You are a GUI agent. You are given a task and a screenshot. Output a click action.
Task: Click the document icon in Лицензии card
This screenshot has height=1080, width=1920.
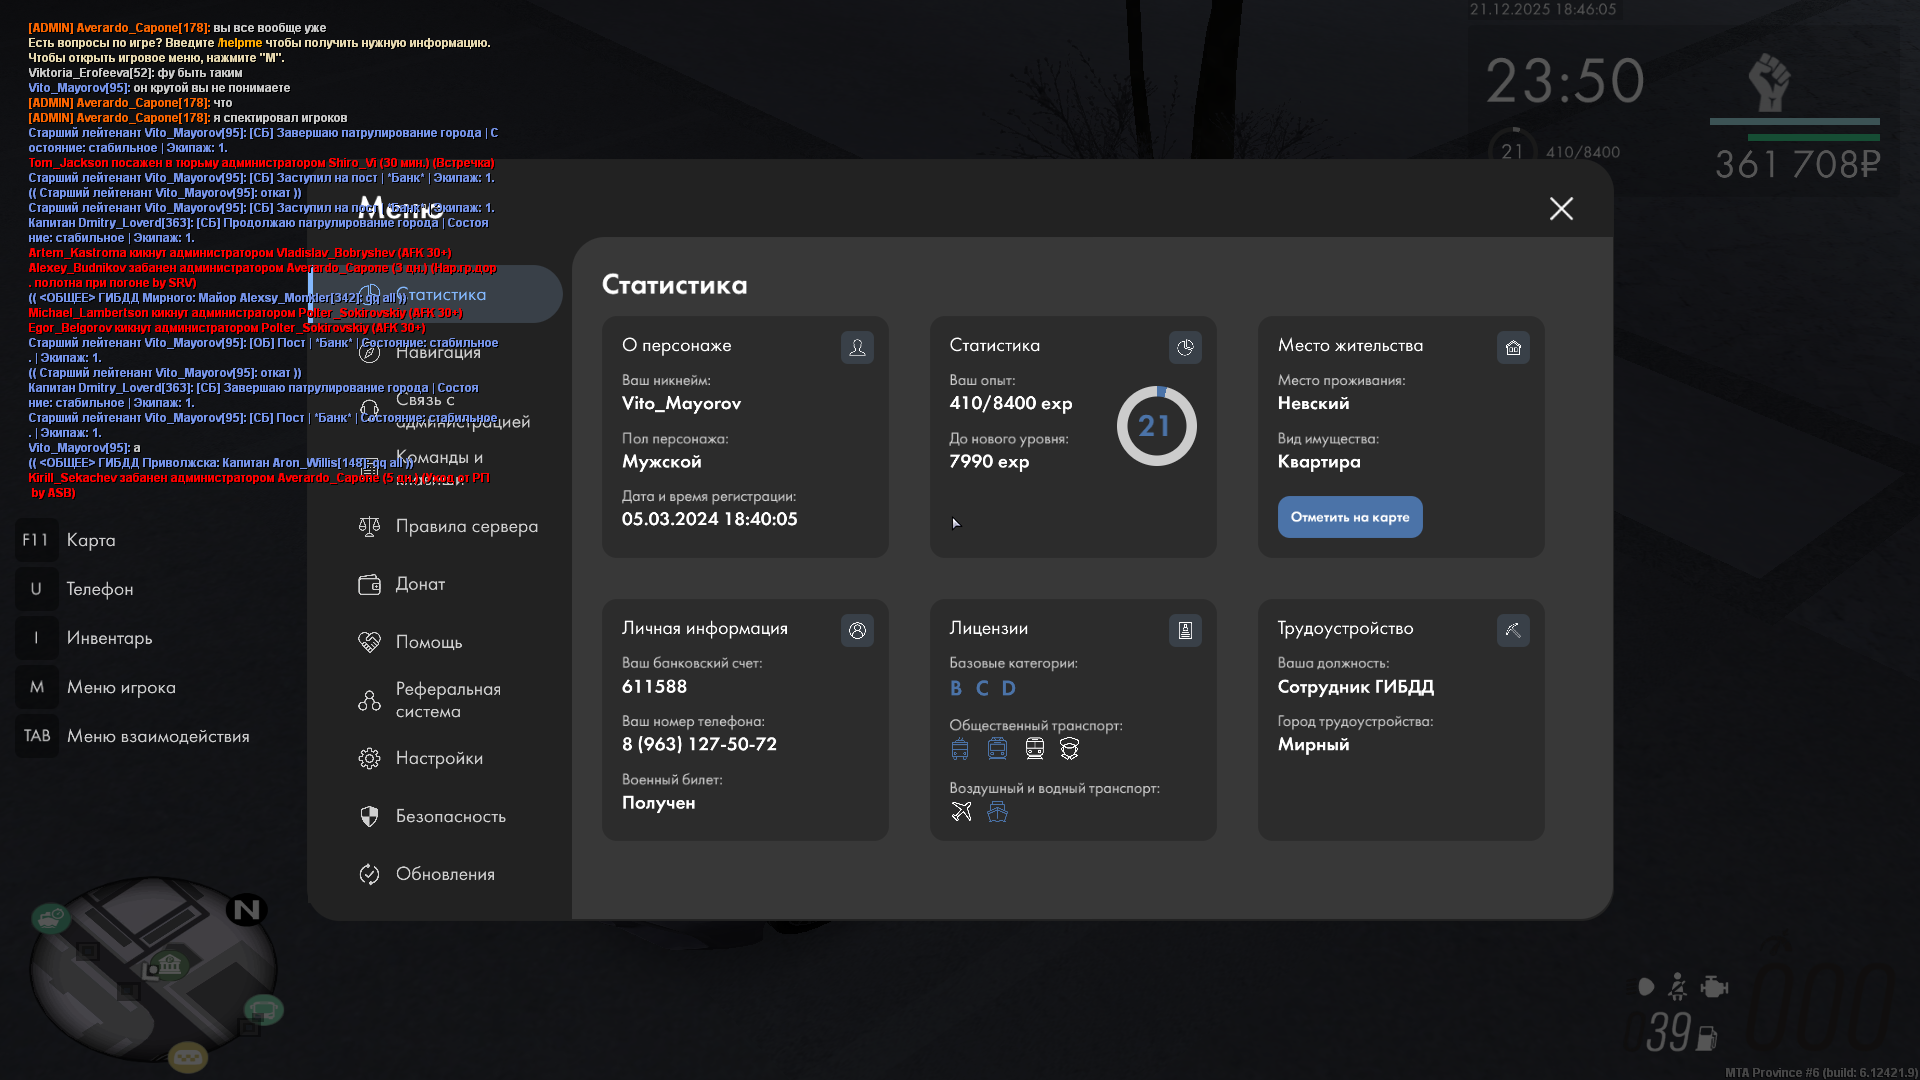coord(1185,630)
